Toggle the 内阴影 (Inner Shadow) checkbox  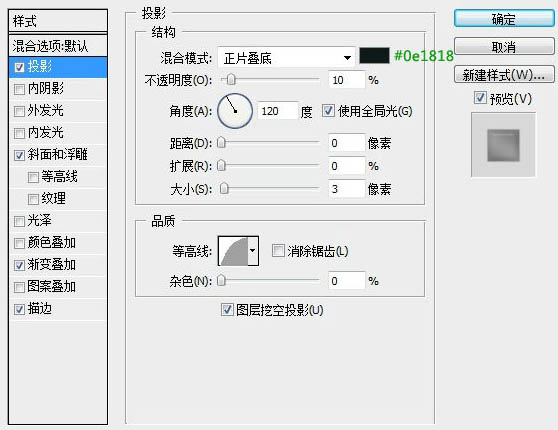coord(19,89)
